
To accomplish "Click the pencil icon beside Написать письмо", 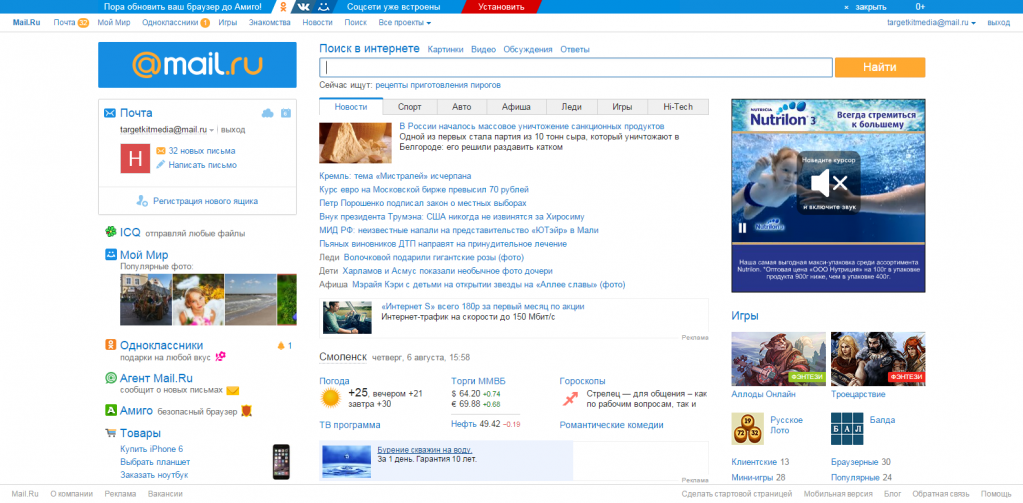I will [160, 165].
